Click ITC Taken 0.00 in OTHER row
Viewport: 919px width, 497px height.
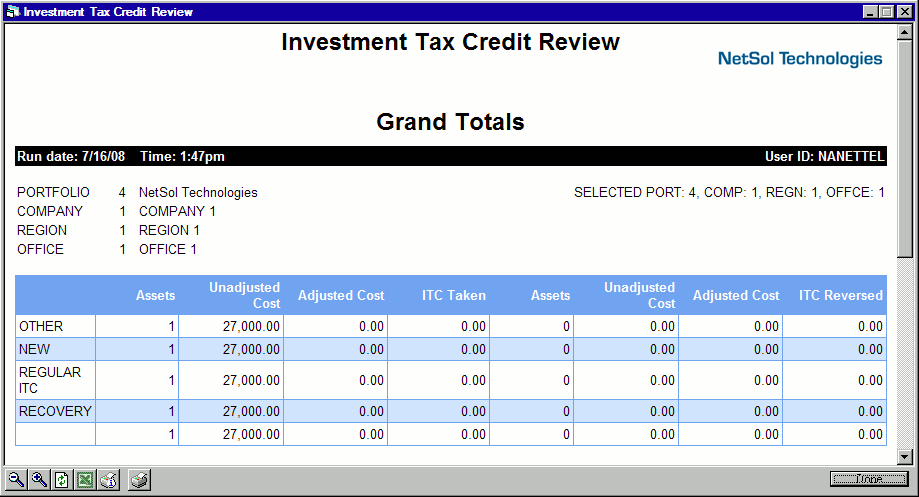[473, 326]
